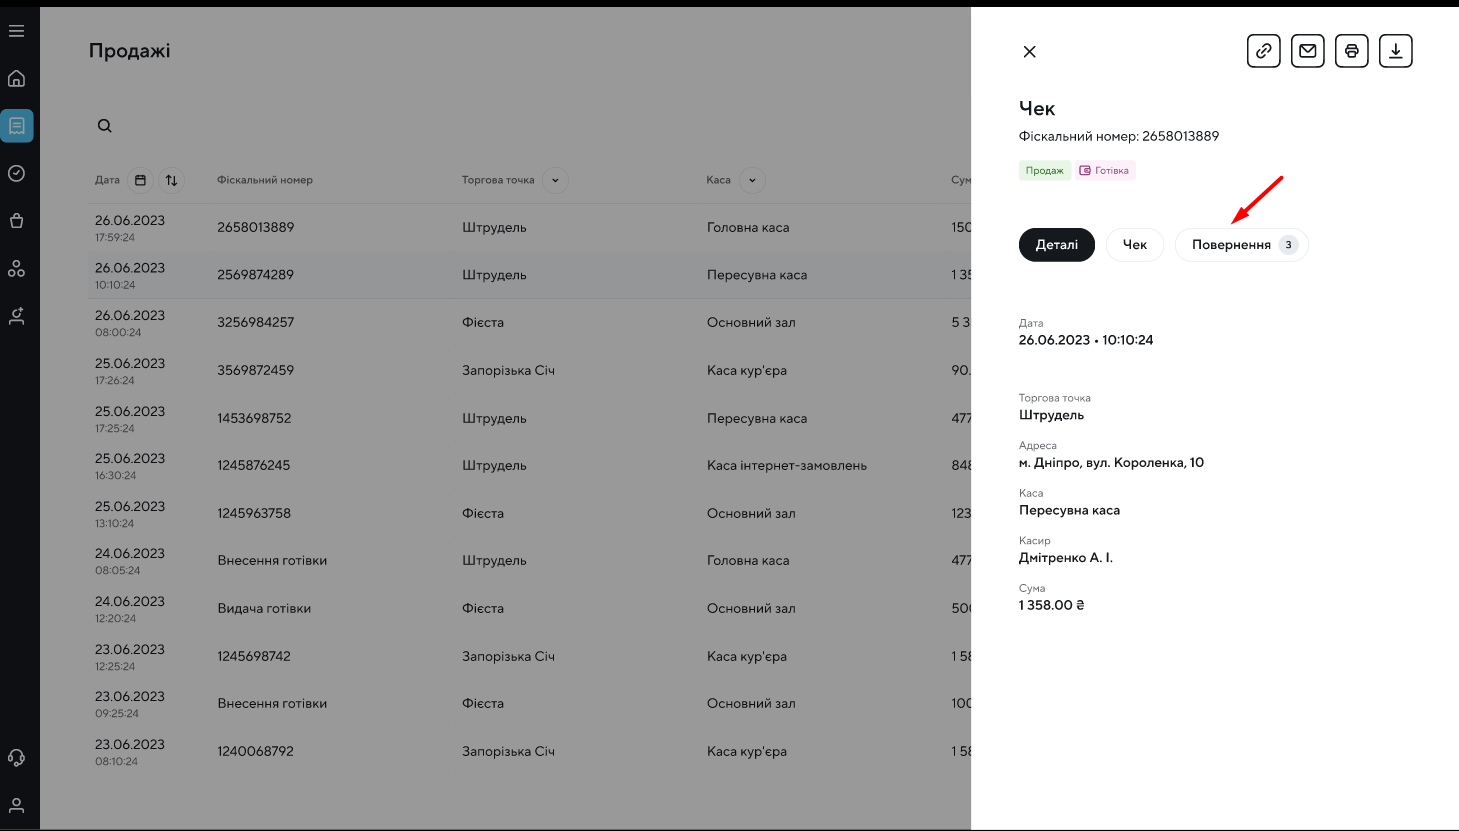Go to Home in the sidebar
This screenshot has width=1459, height=831.
[x=17, y=78]
